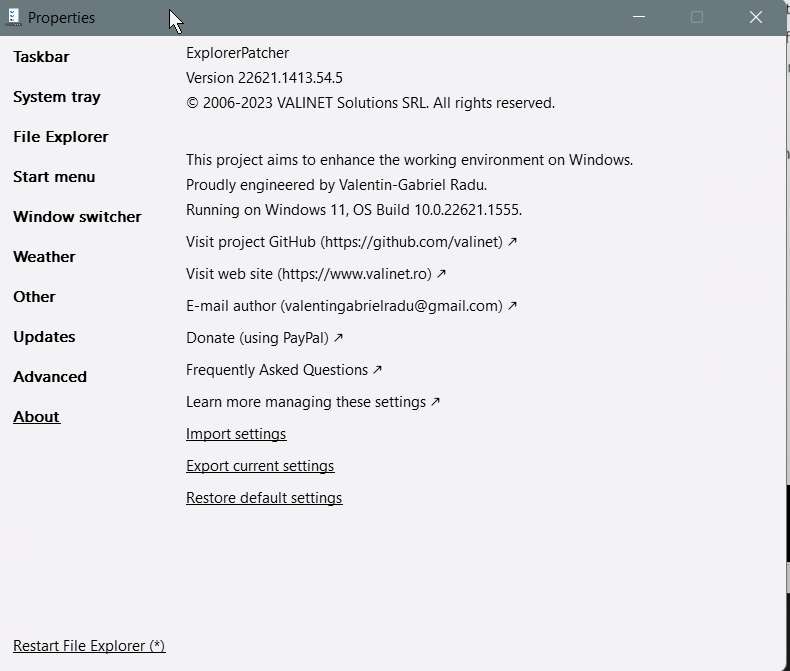Viewport: 790px width, 671px height.
Task: Open the valinet.ro web site link
Action: point(315,274)
